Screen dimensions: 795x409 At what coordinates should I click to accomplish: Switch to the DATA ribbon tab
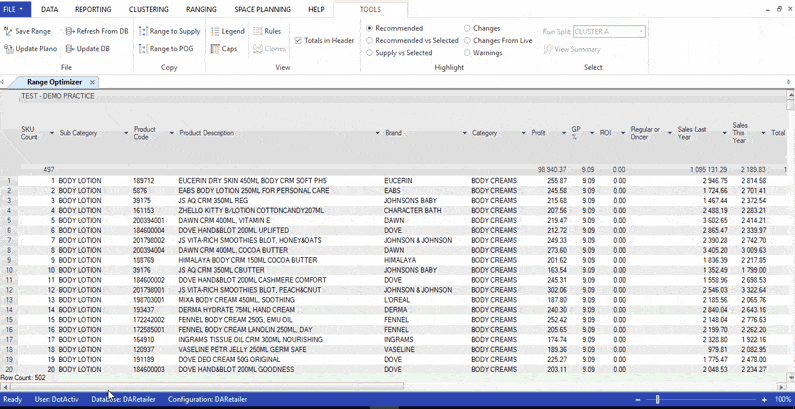click(x=49, y=9)
